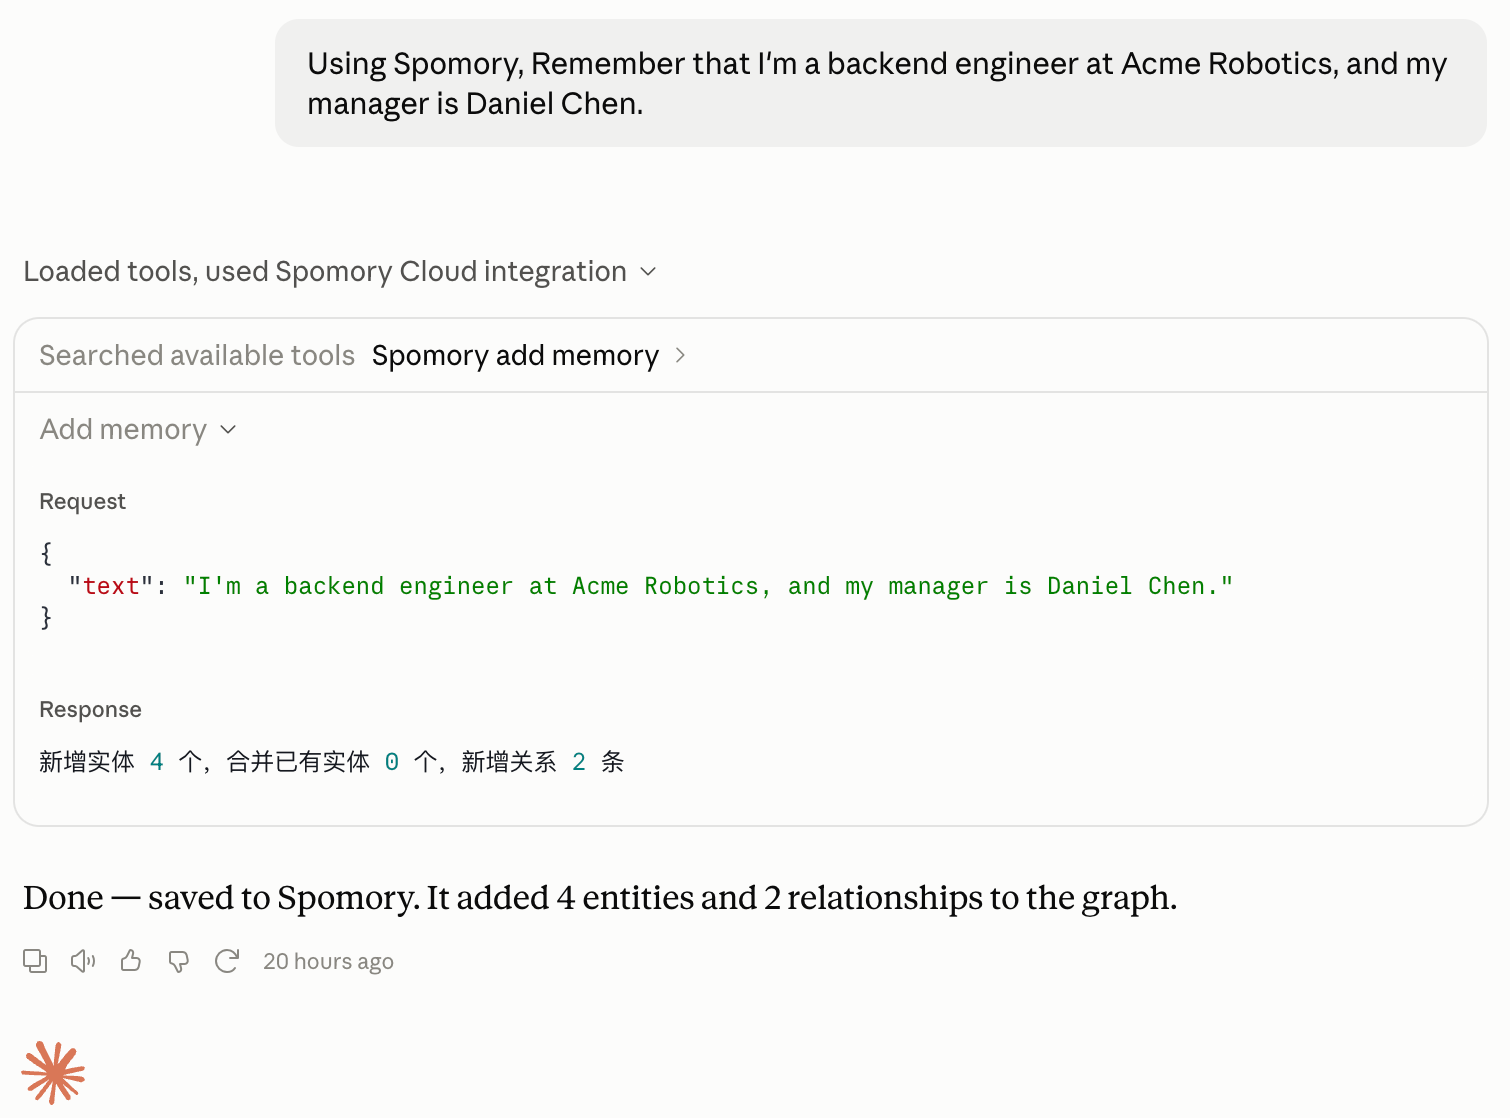Screen dimensions: 1510x1118
Task: Read the response aloud with speaker icon
Action: [x=83, y=961]
